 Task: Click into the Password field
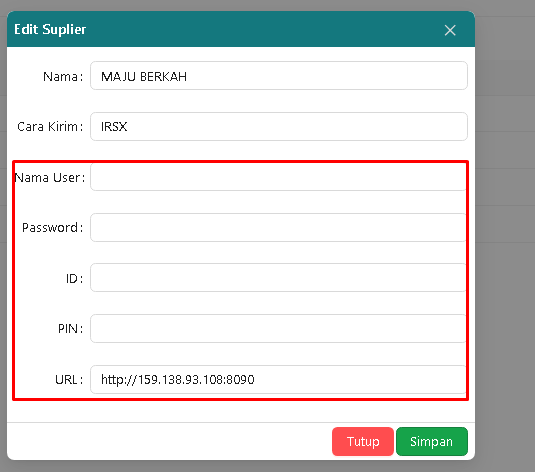(278, 227)
